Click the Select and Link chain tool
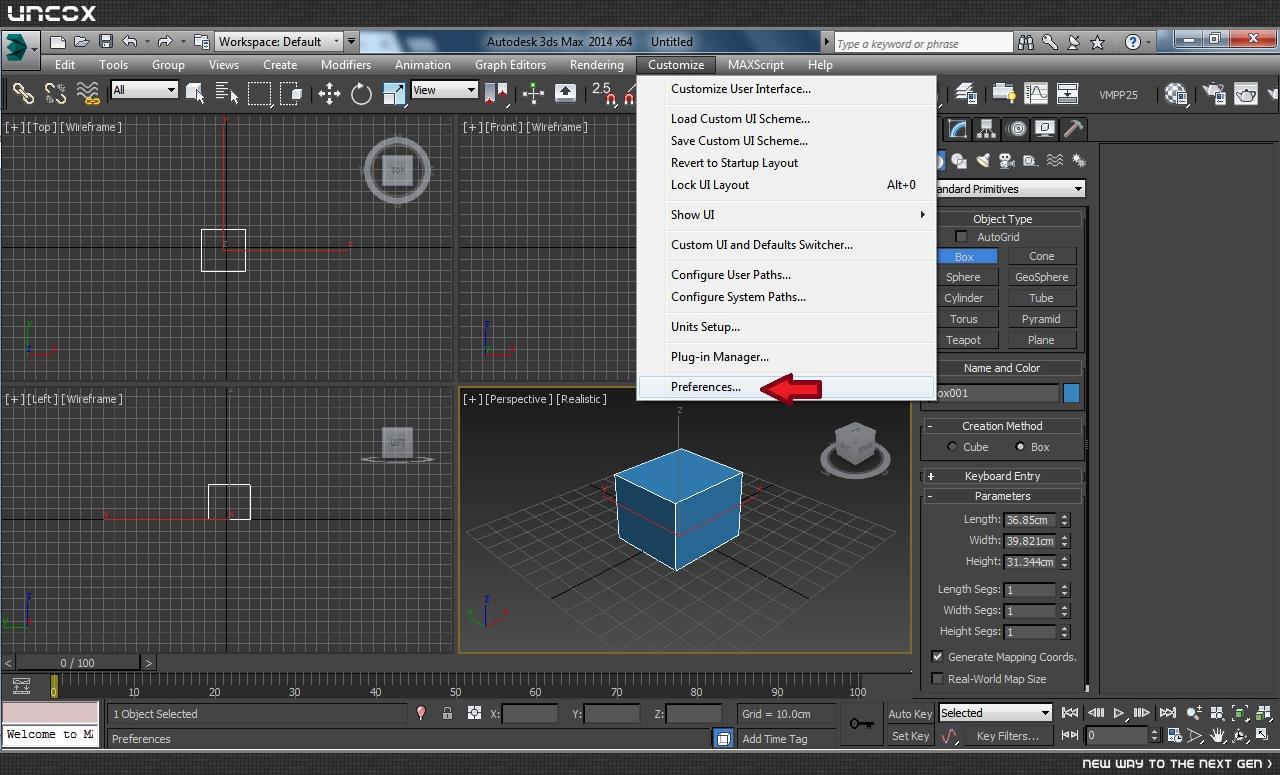This screenshot has width=1280, height=775. tap(22, 94)
